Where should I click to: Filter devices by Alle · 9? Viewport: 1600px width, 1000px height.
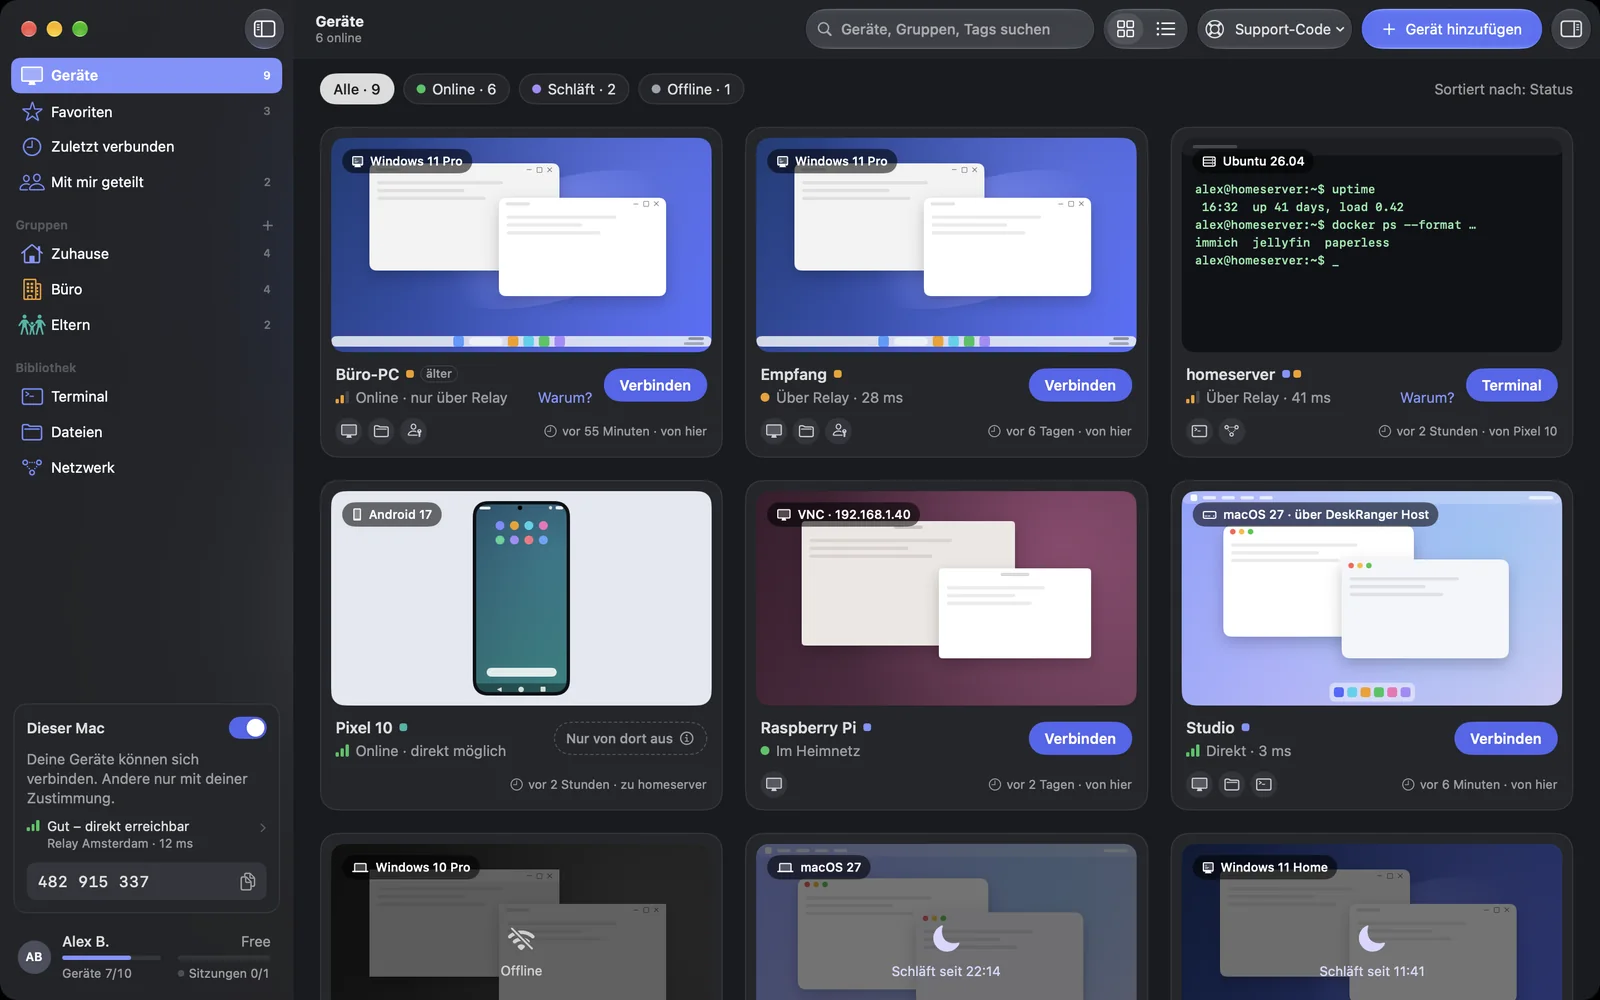click(357, 89)
